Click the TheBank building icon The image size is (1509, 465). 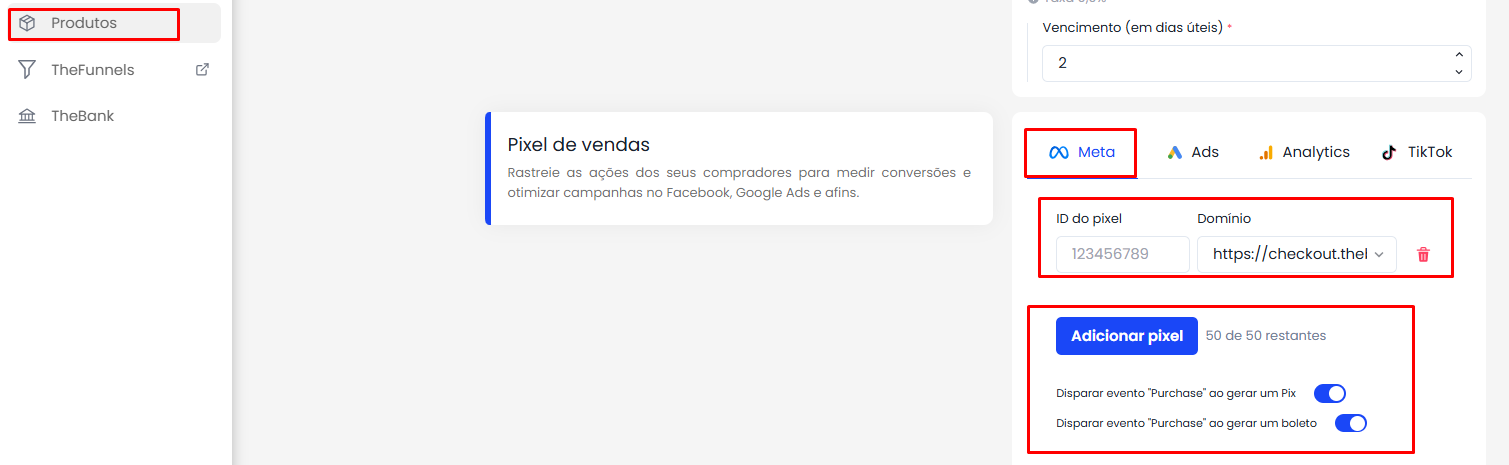[x=27, y=116]
